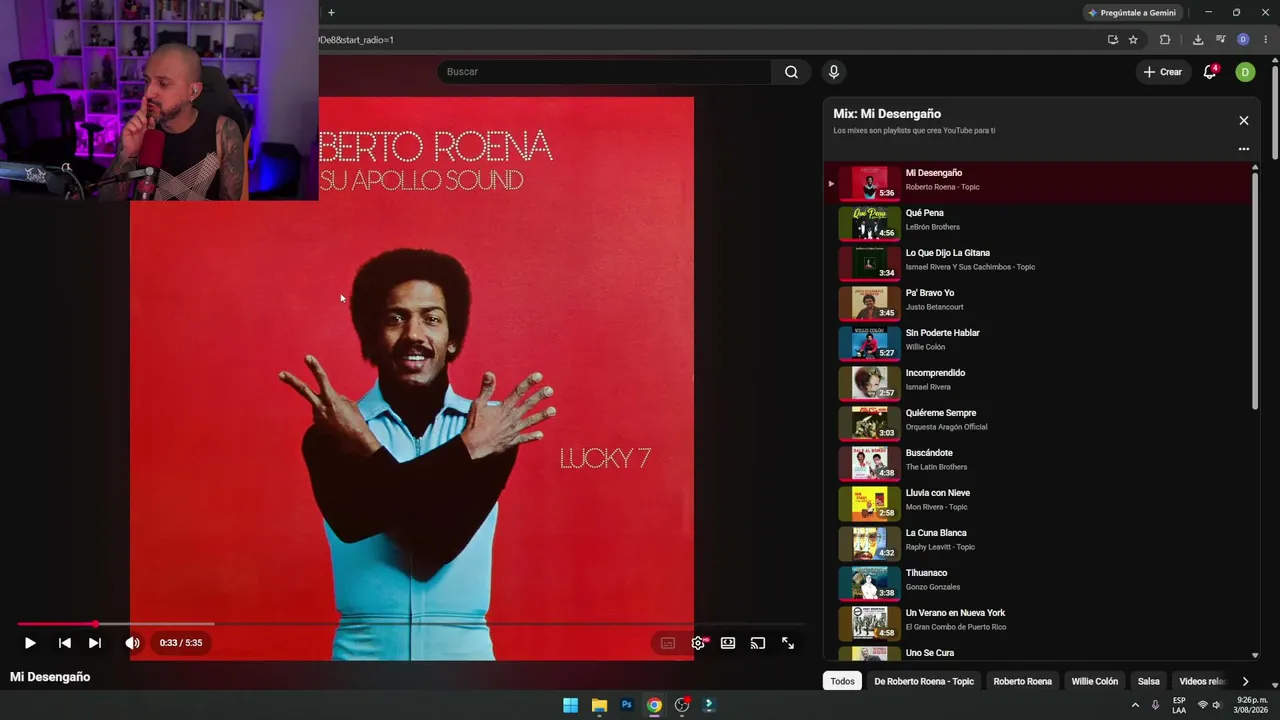The height and width of the screenshot is (720, 1280).
Task: Select the Todos filter chip
Action: 843,681
